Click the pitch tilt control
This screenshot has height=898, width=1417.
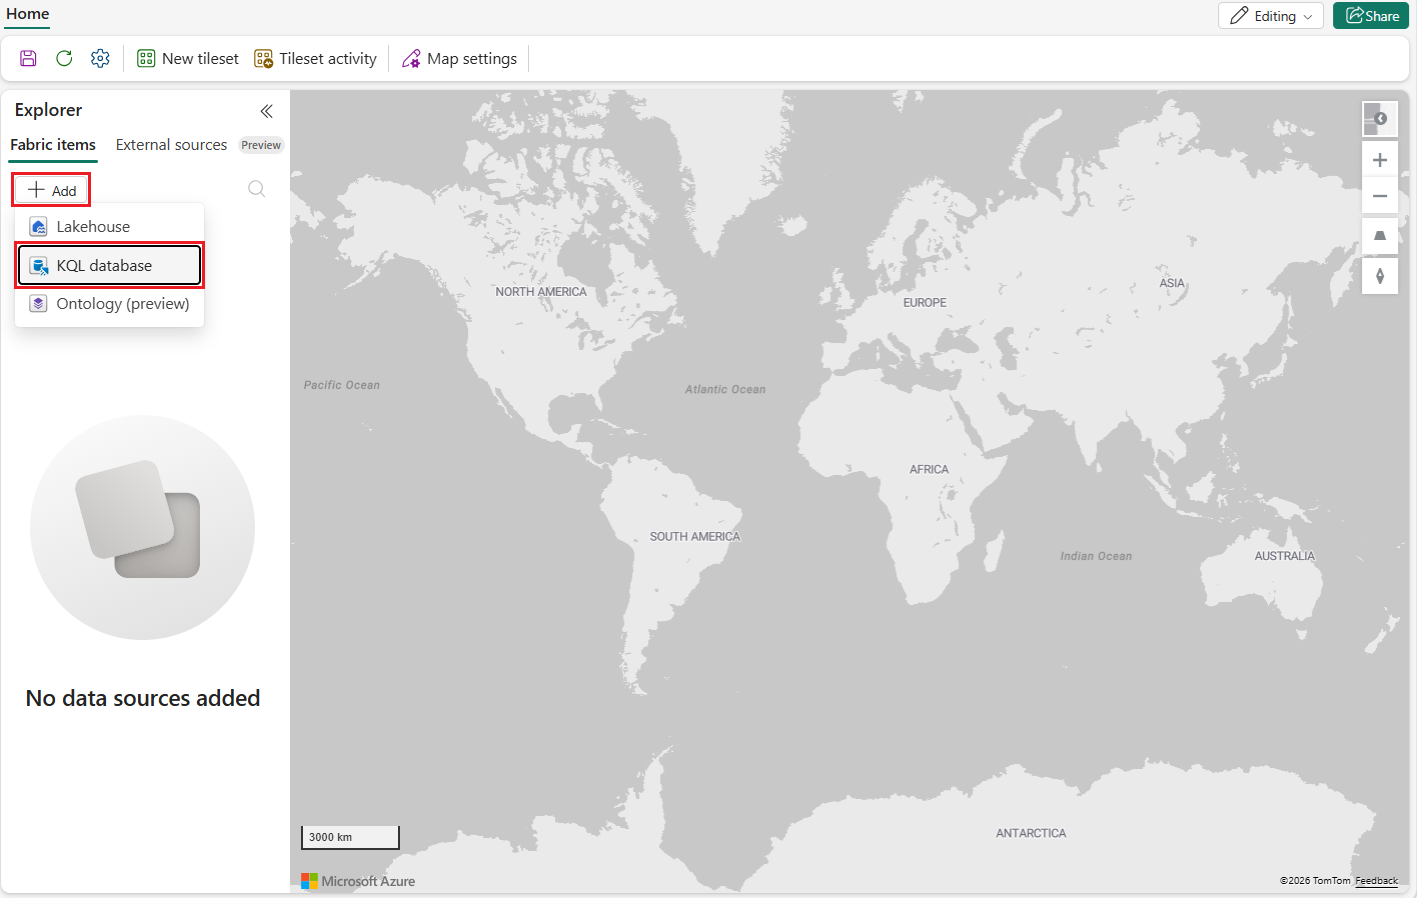1380,236
